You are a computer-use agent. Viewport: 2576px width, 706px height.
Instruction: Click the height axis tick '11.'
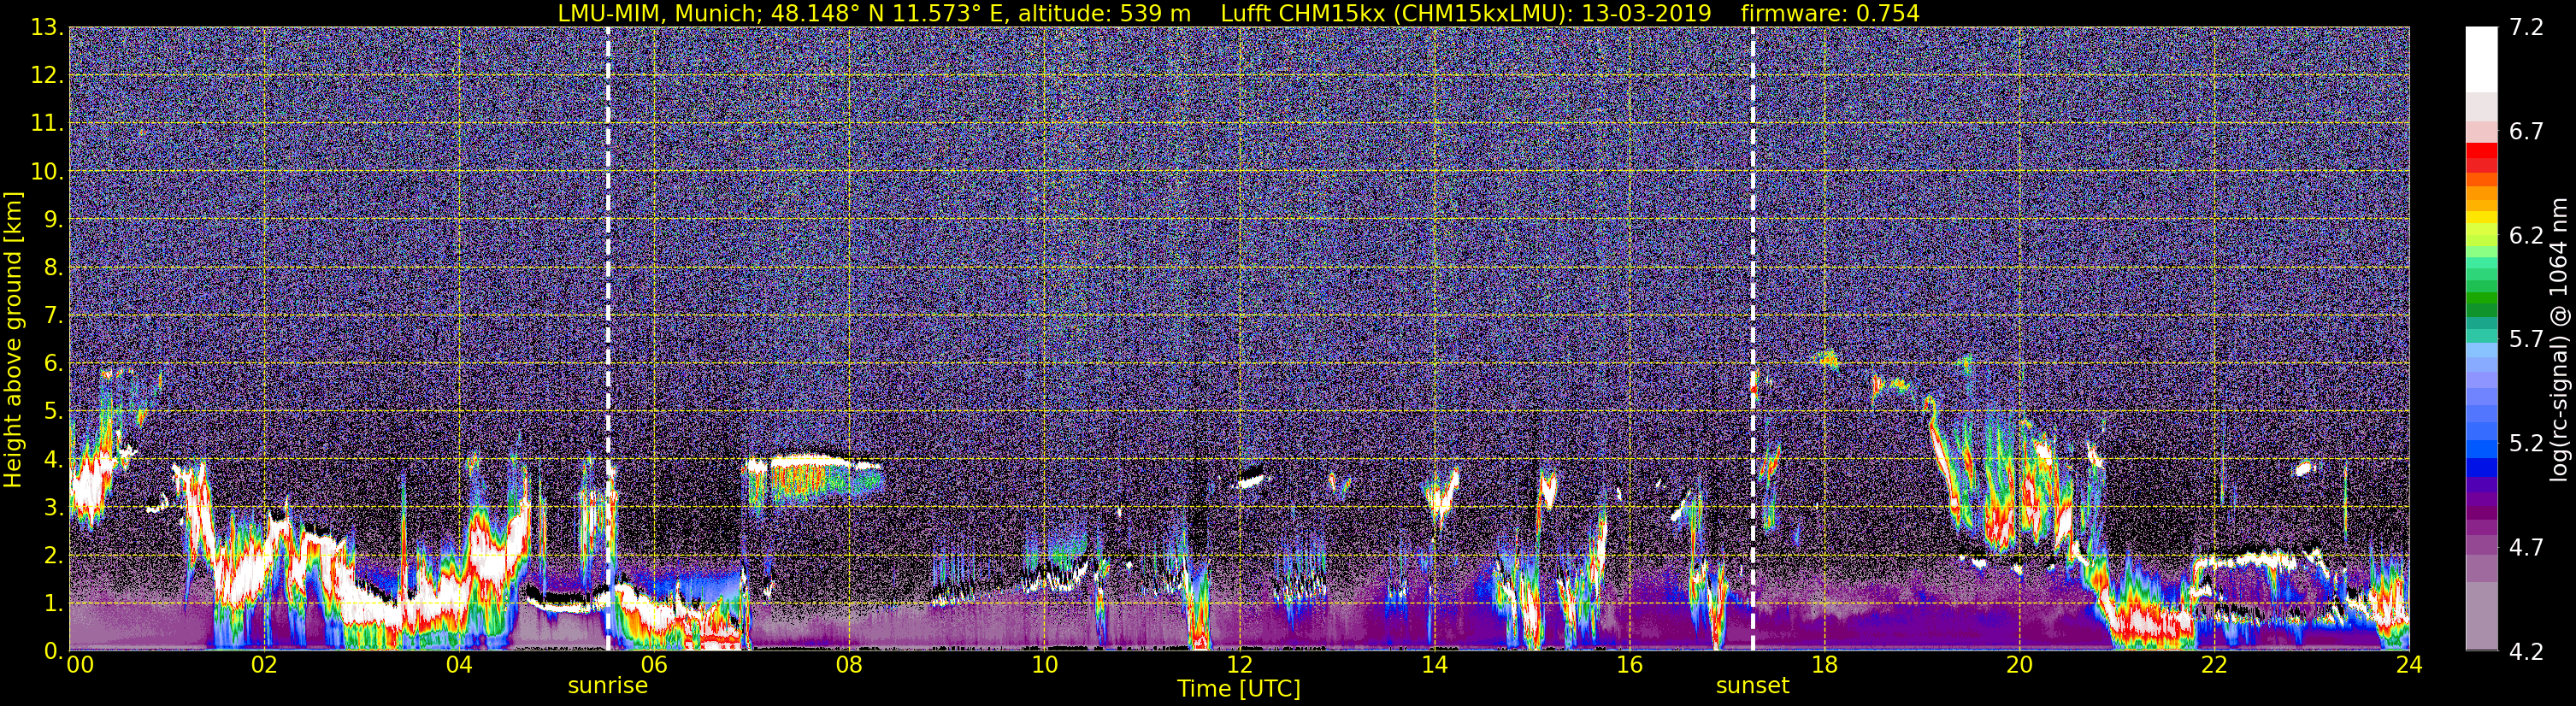coord(48,123)
